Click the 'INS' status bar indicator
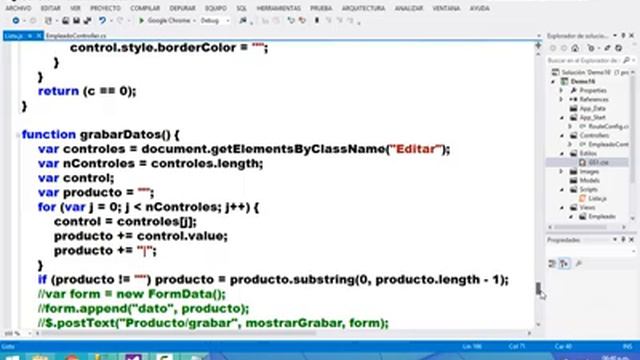Image resolution: width=640 pixels, height=360 pixels. coord(628,347)
